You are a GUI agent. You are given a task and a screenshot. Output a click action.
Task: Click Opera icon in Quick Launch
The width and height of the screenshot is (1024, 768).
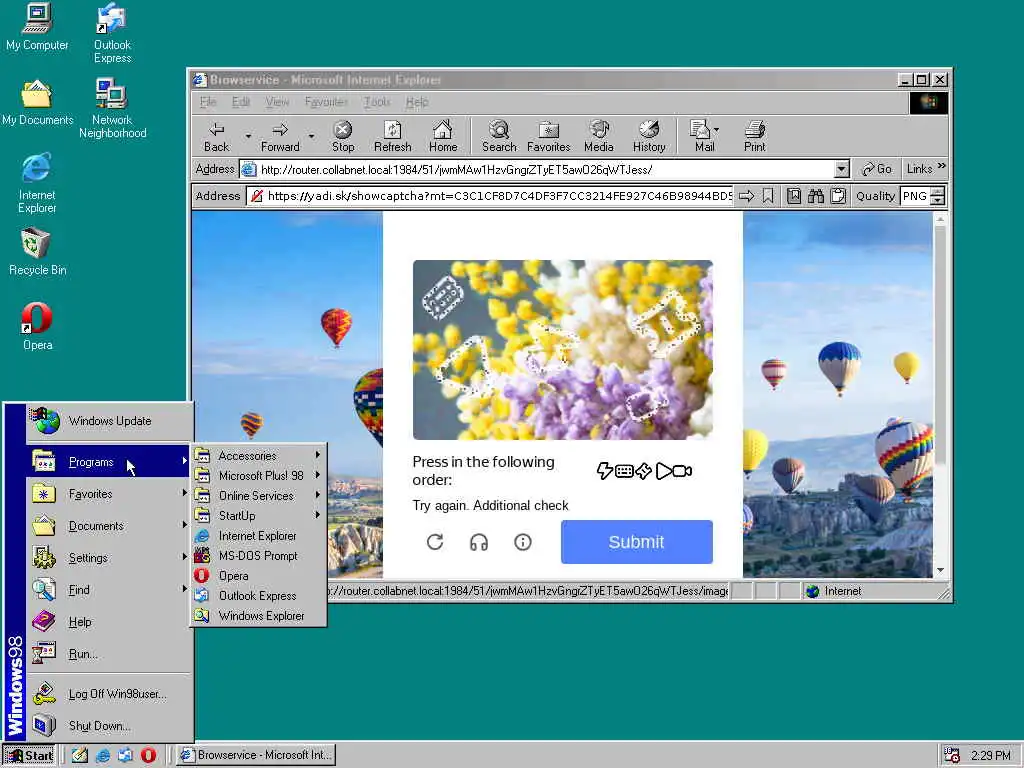coord(149,756)
